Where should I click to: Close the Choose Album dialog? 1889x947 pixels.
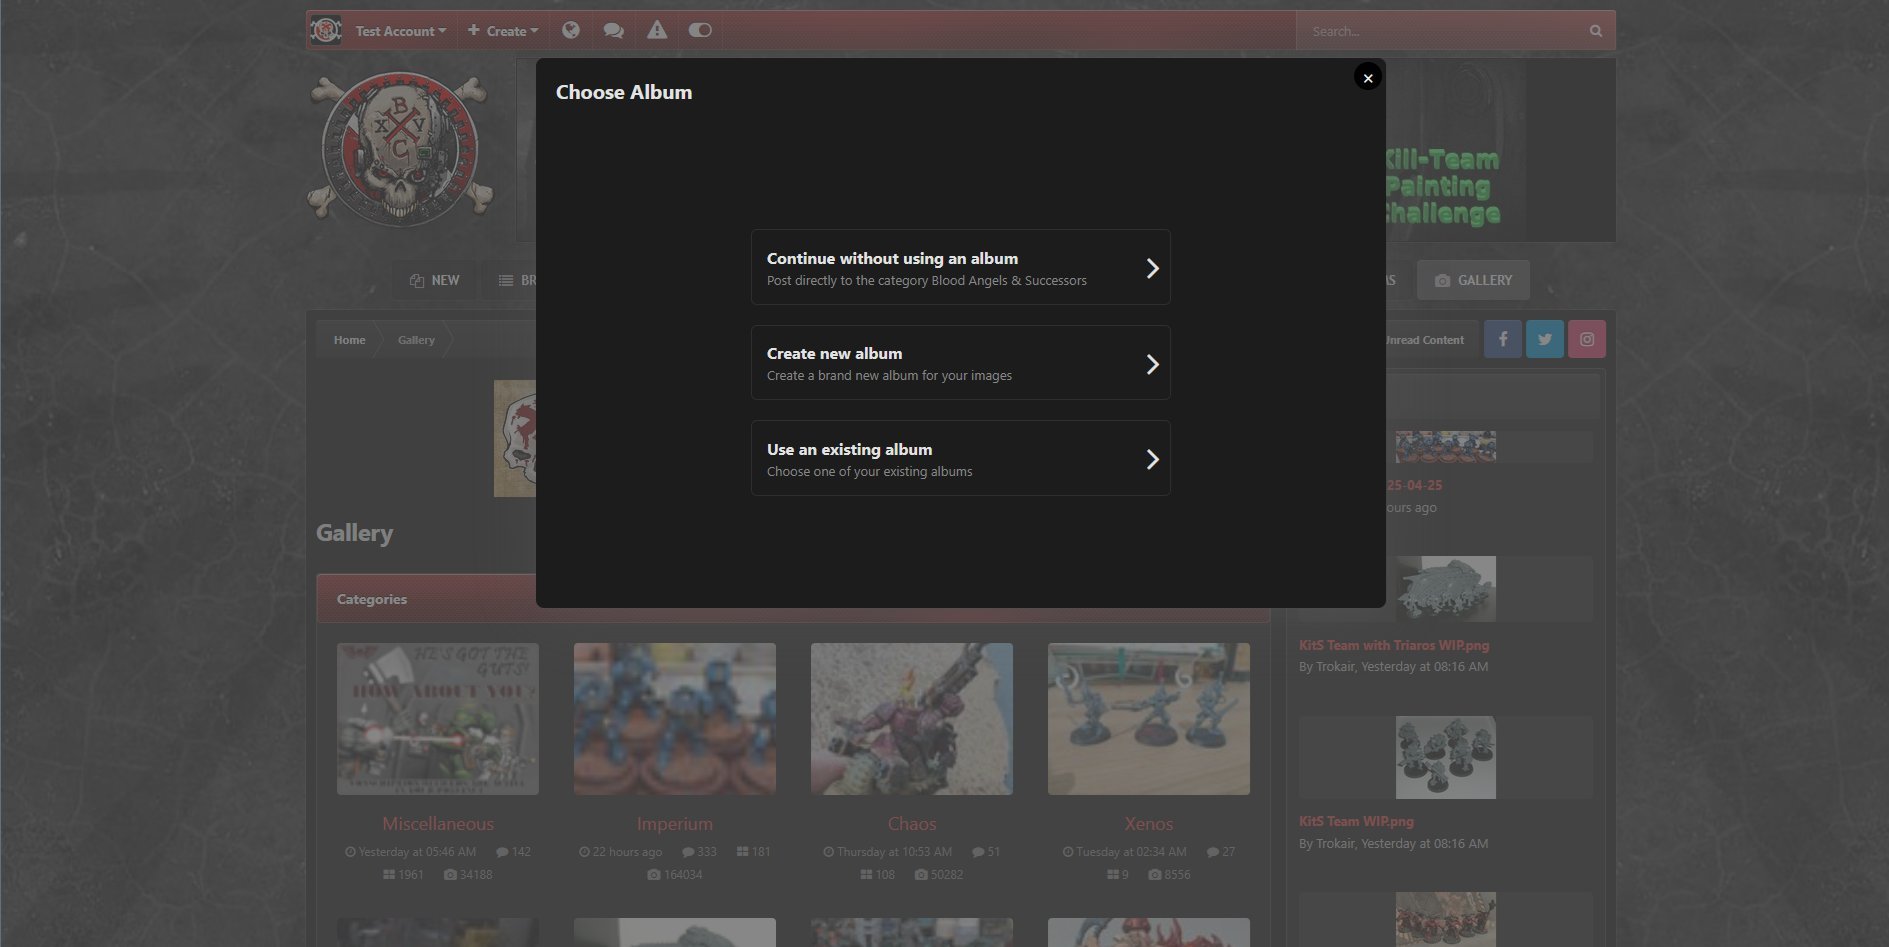click(x=1368, y=77)
